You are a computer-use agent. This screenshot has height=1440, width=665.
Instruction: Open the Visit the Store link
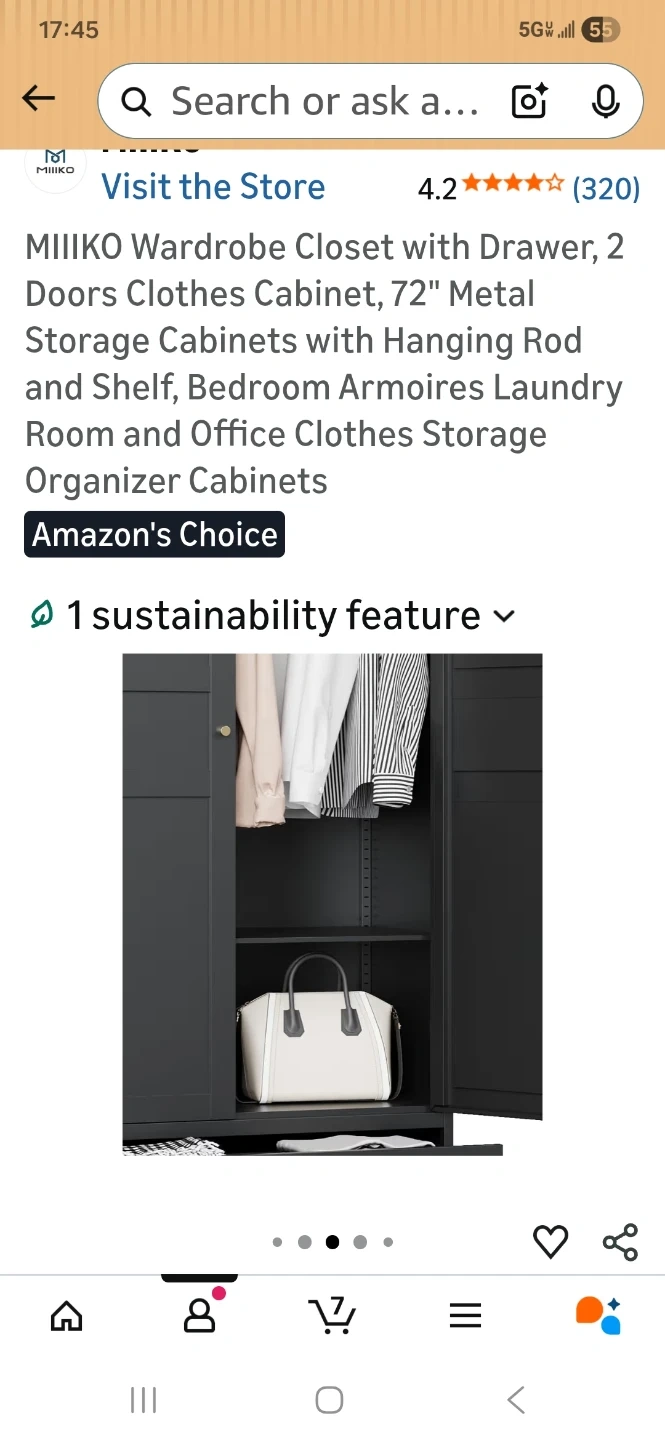(x=213, y=187)
